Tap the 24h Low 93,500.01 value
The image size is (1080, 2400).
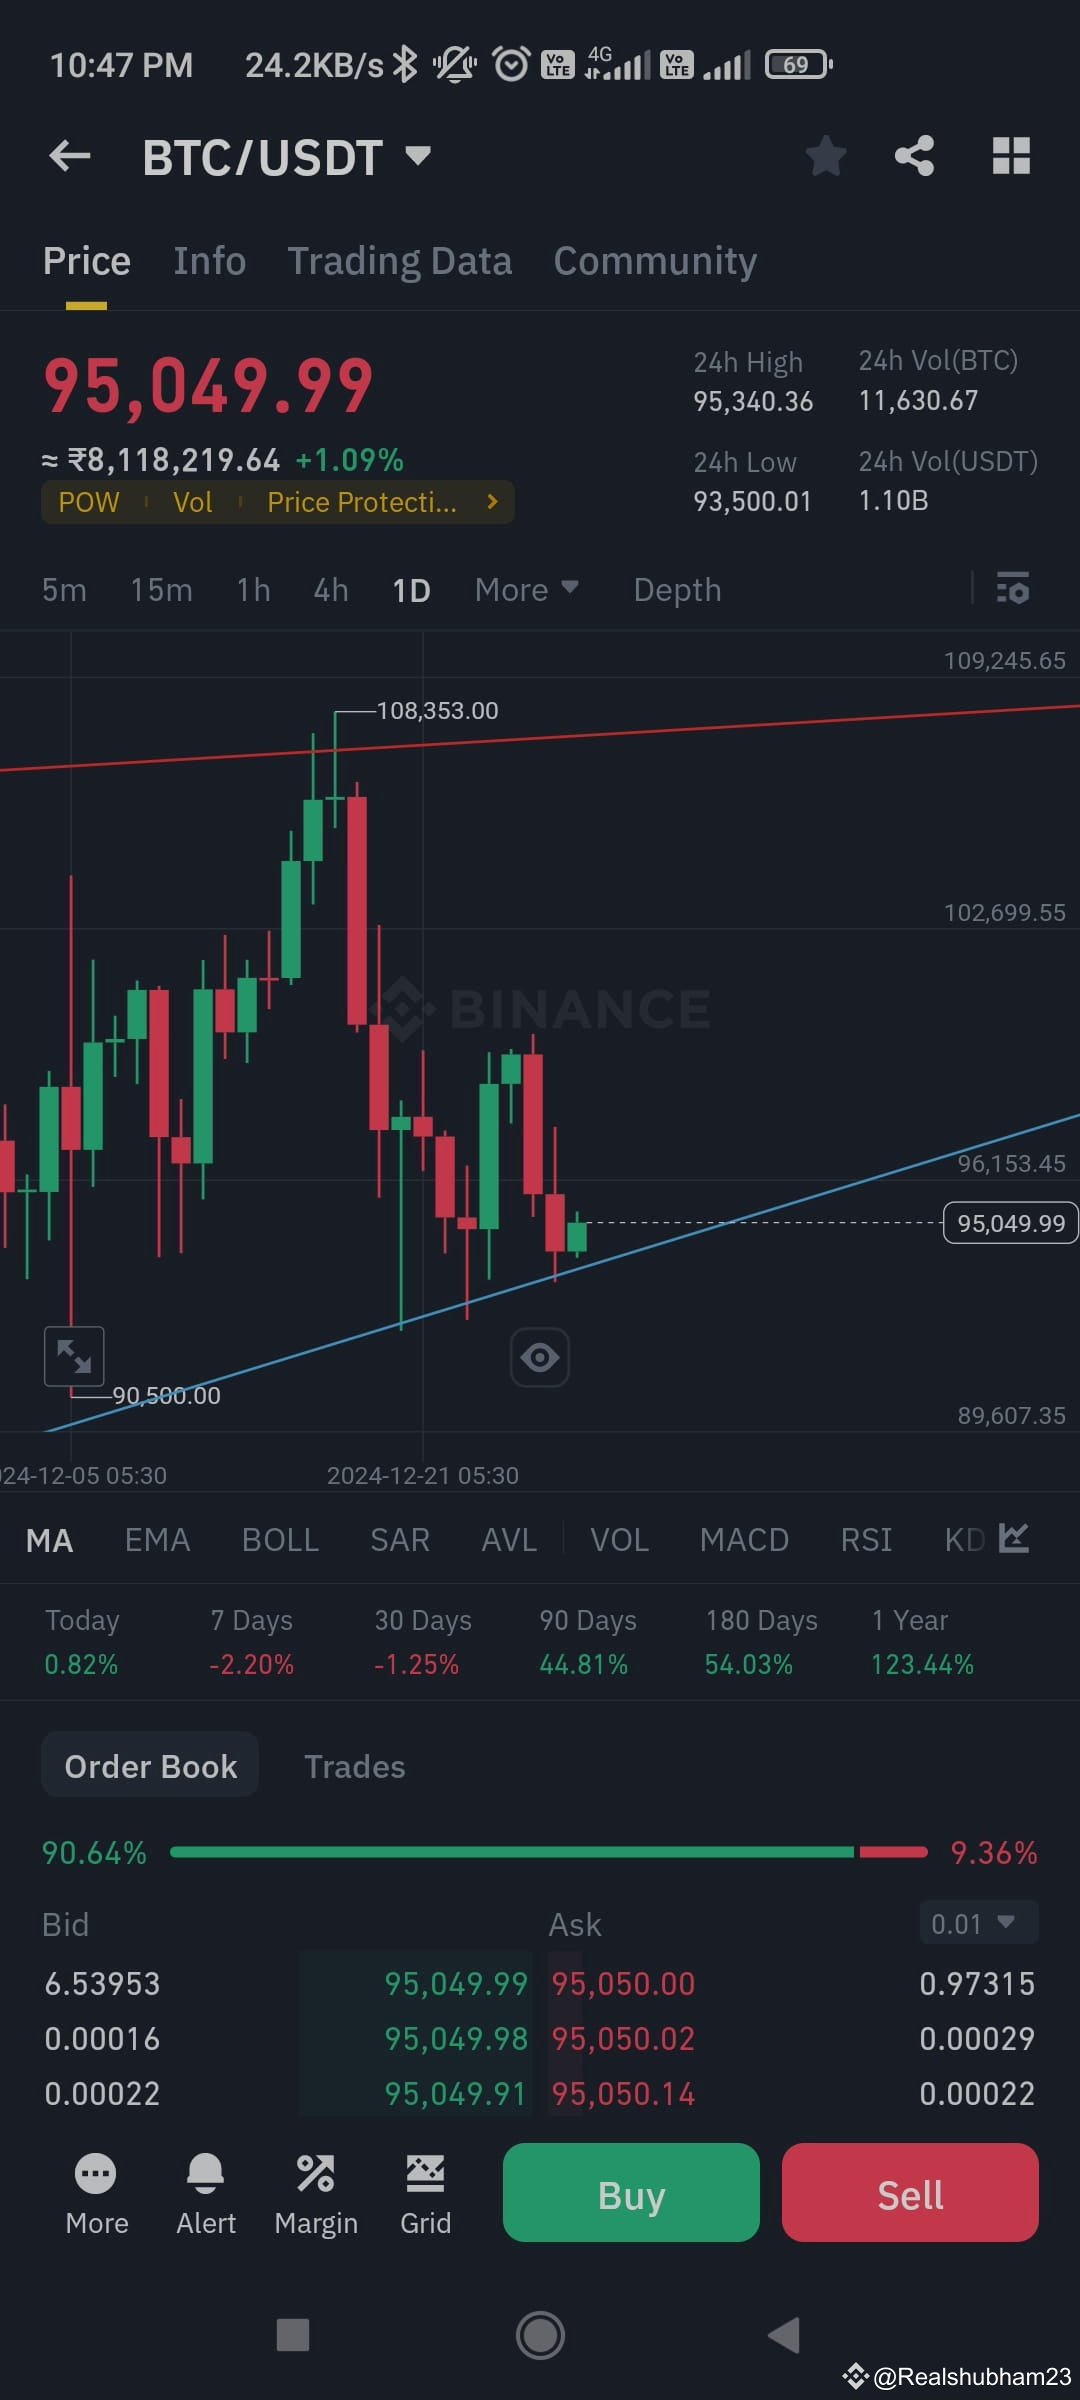click(x=752, y=502)
